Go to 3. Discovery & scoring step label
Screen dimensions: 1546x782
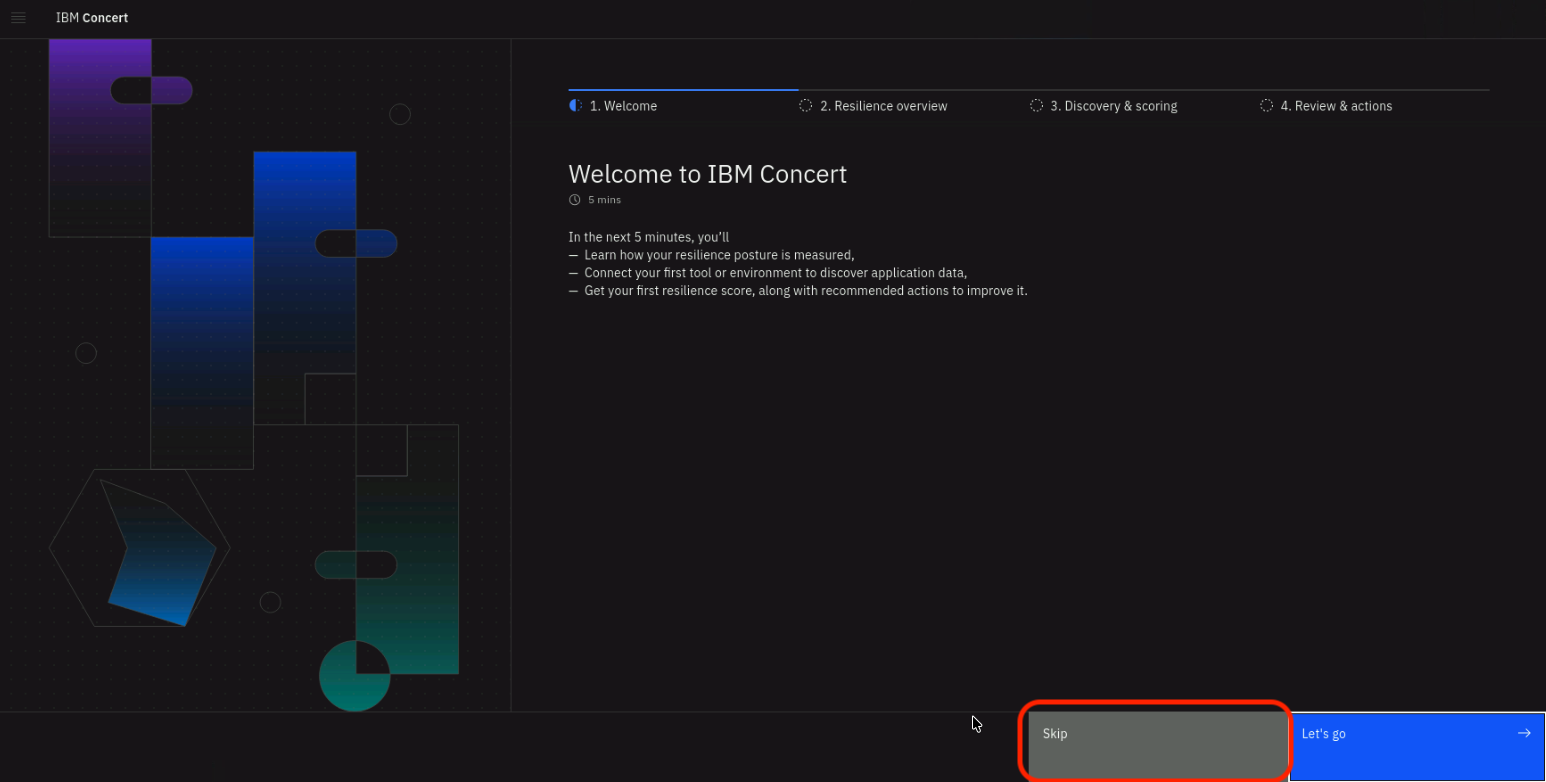click(x=1114, y=106)
